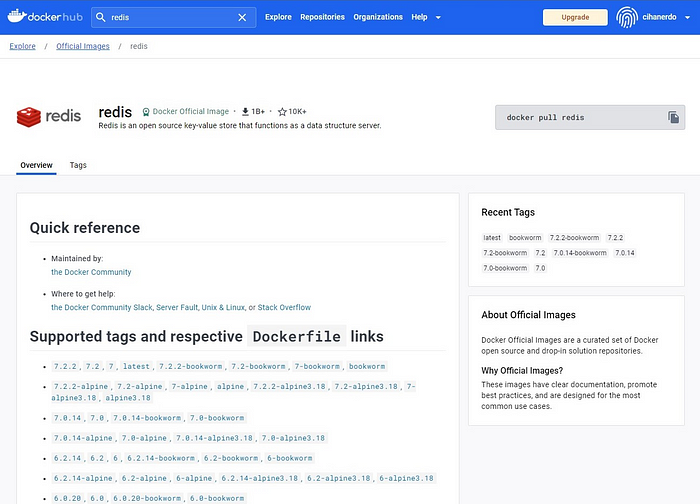The image size is (700, 504).
Task: Click the Why Official Images? heading
Action: pyautogui.click(x=522, y=371)
